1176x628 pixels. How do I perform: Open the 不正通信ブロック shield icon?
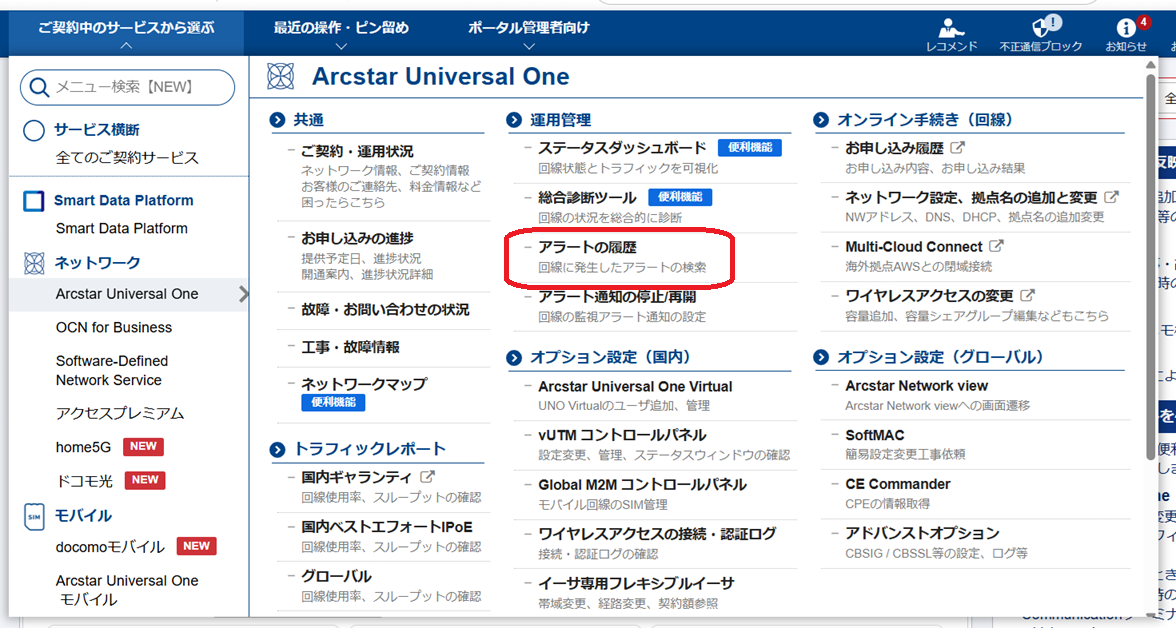pos(1041,27)
